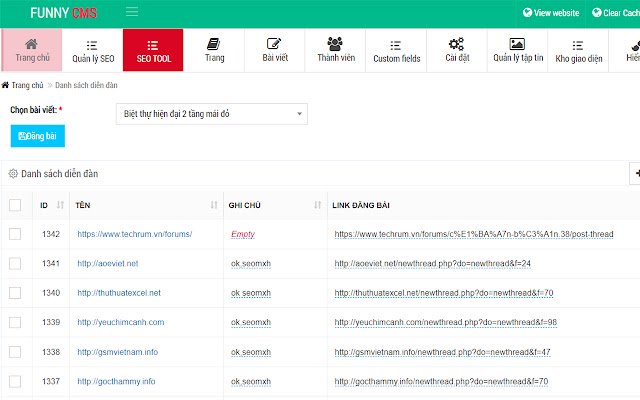Click gocthammy.info newthread posting link
This screenshot has width=640, height=400.
pos(441,382)
